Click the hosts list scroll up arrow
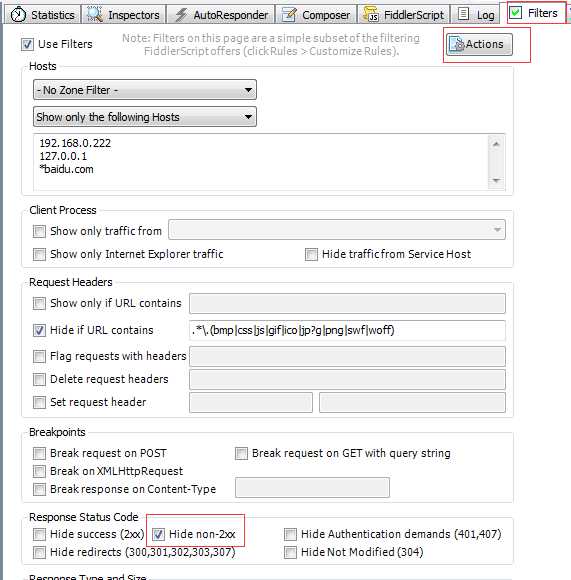 point(496,144)
